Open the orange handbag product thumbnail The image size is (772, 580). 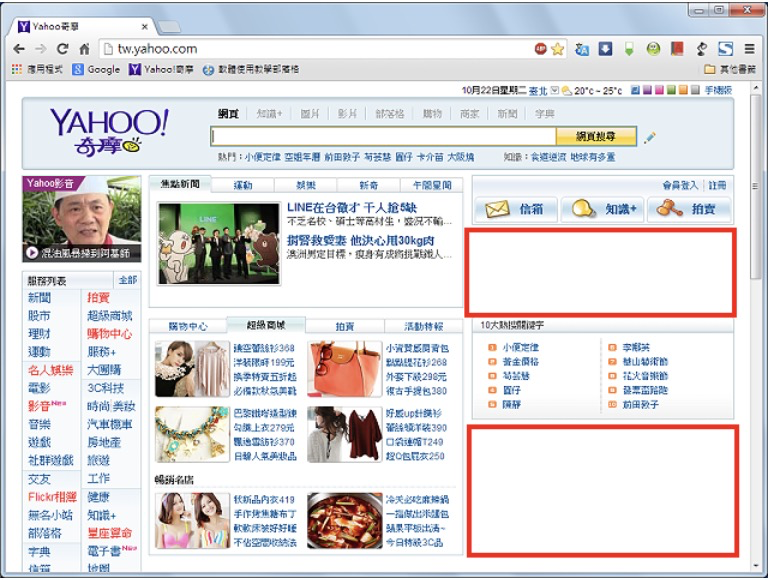345,369
